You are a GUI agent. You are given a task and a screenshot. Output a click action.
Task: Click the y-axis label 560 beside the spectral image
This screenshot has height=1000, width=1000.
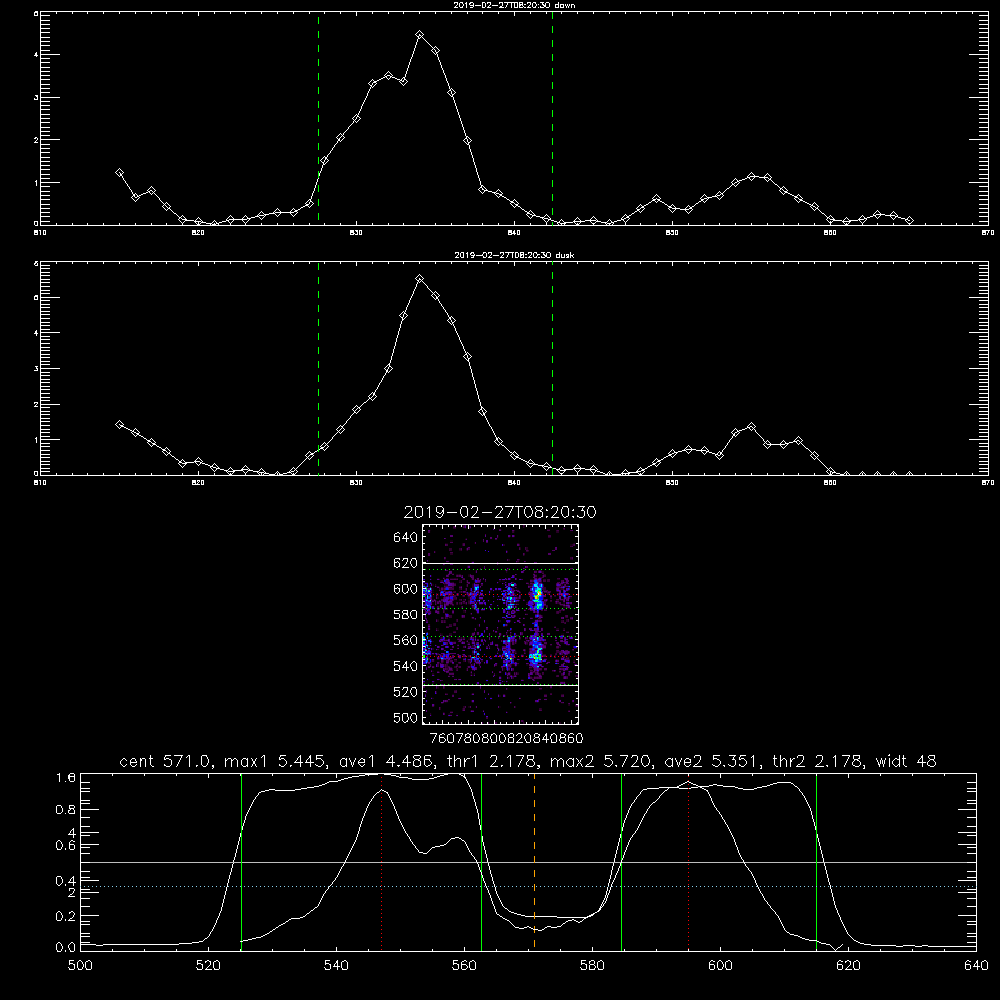pos(406,640)
